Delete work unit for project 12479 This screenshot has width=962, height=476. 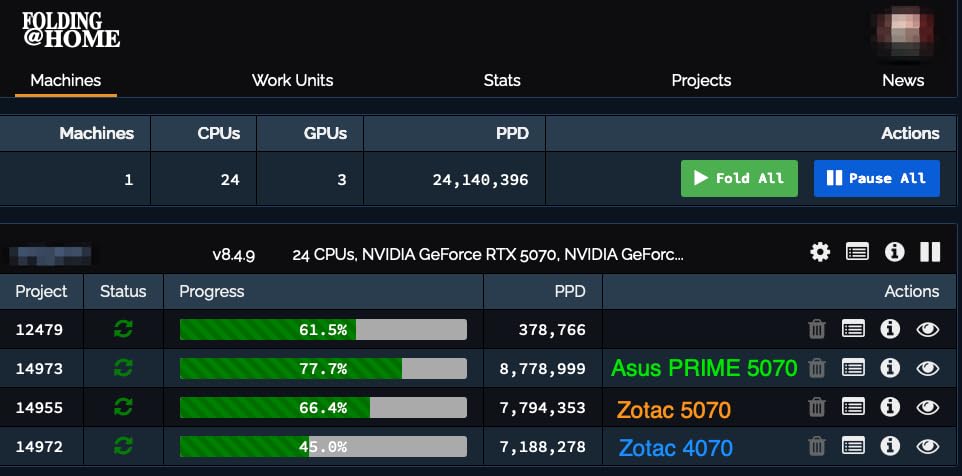point(817,328)
